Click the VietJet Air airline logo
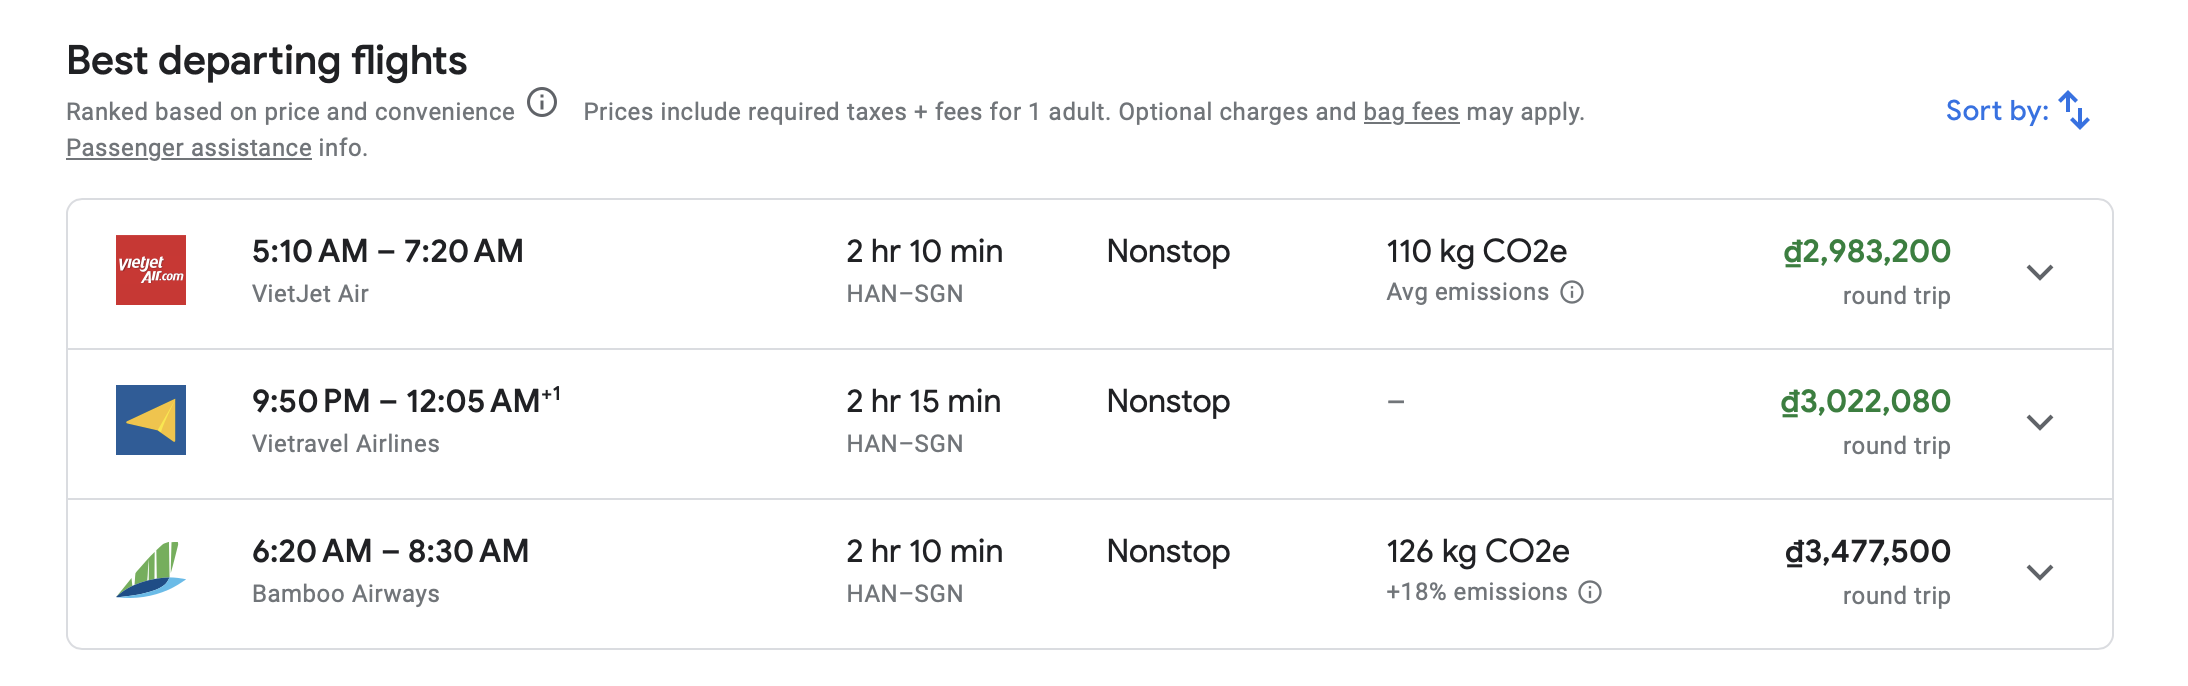The image size is (2188, 686). [151, 270]
